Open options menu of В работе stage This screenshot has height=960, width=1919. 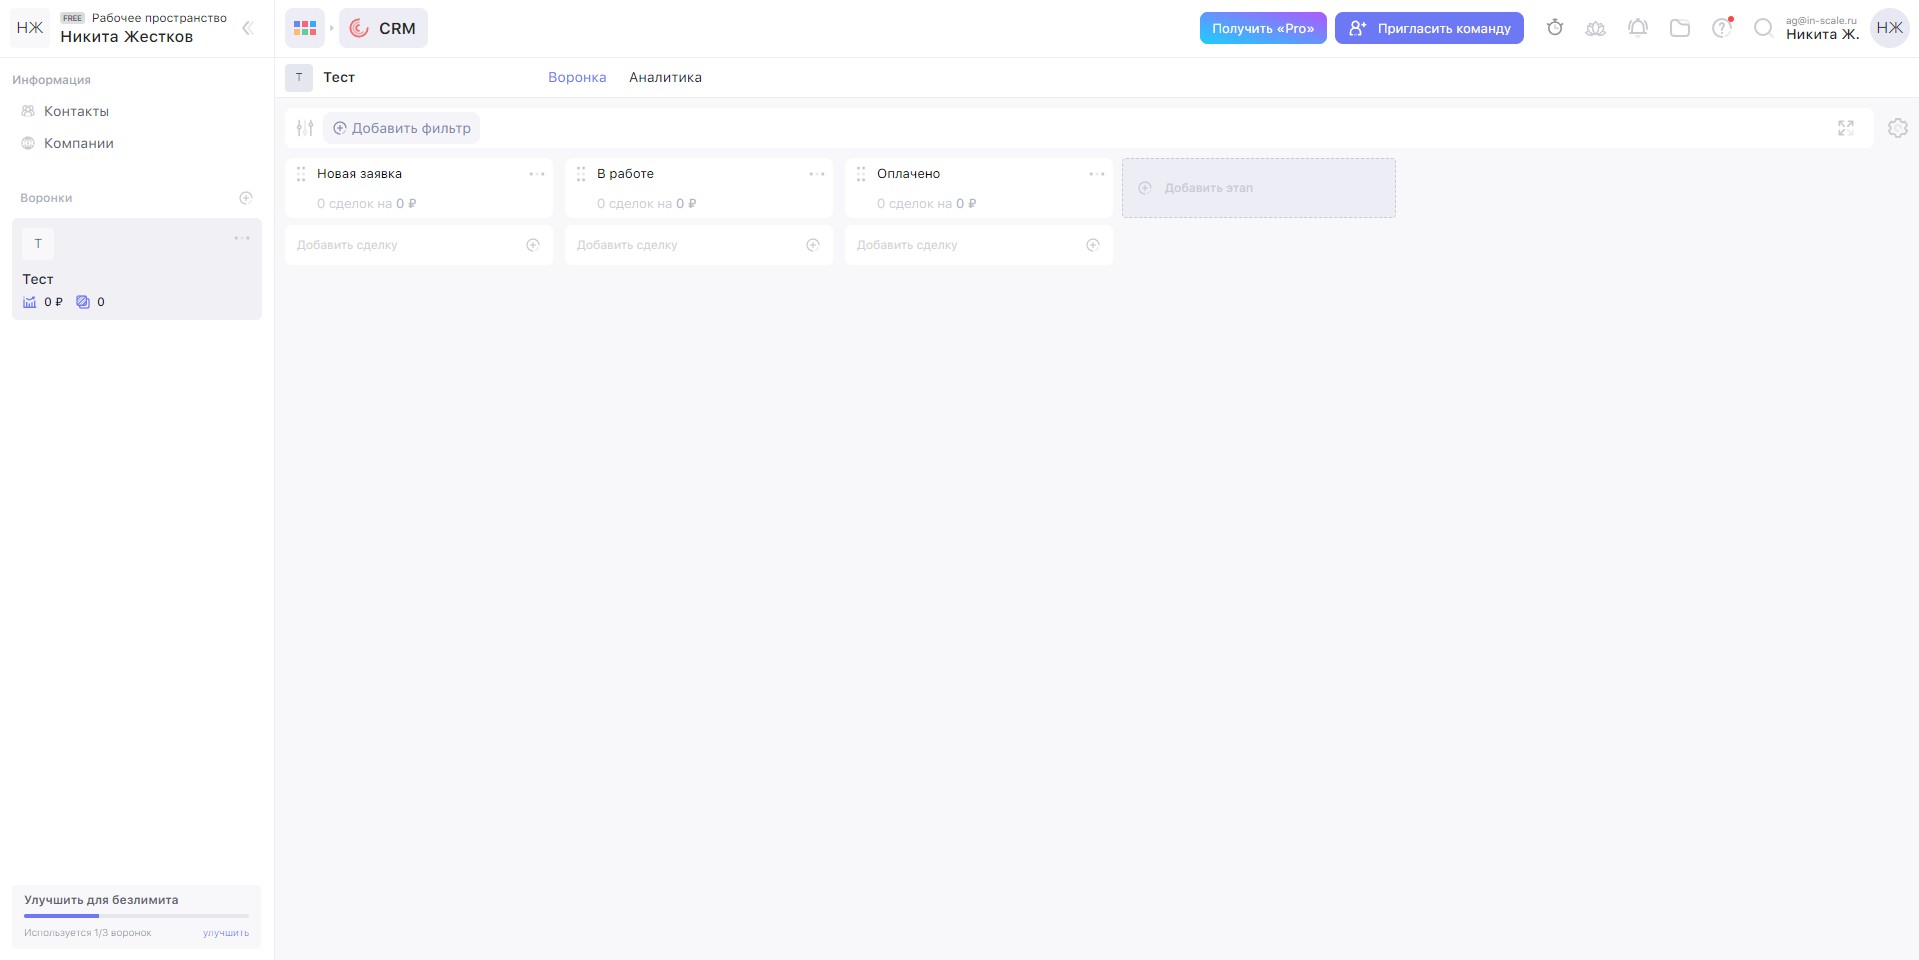click(x=817, y=174)
